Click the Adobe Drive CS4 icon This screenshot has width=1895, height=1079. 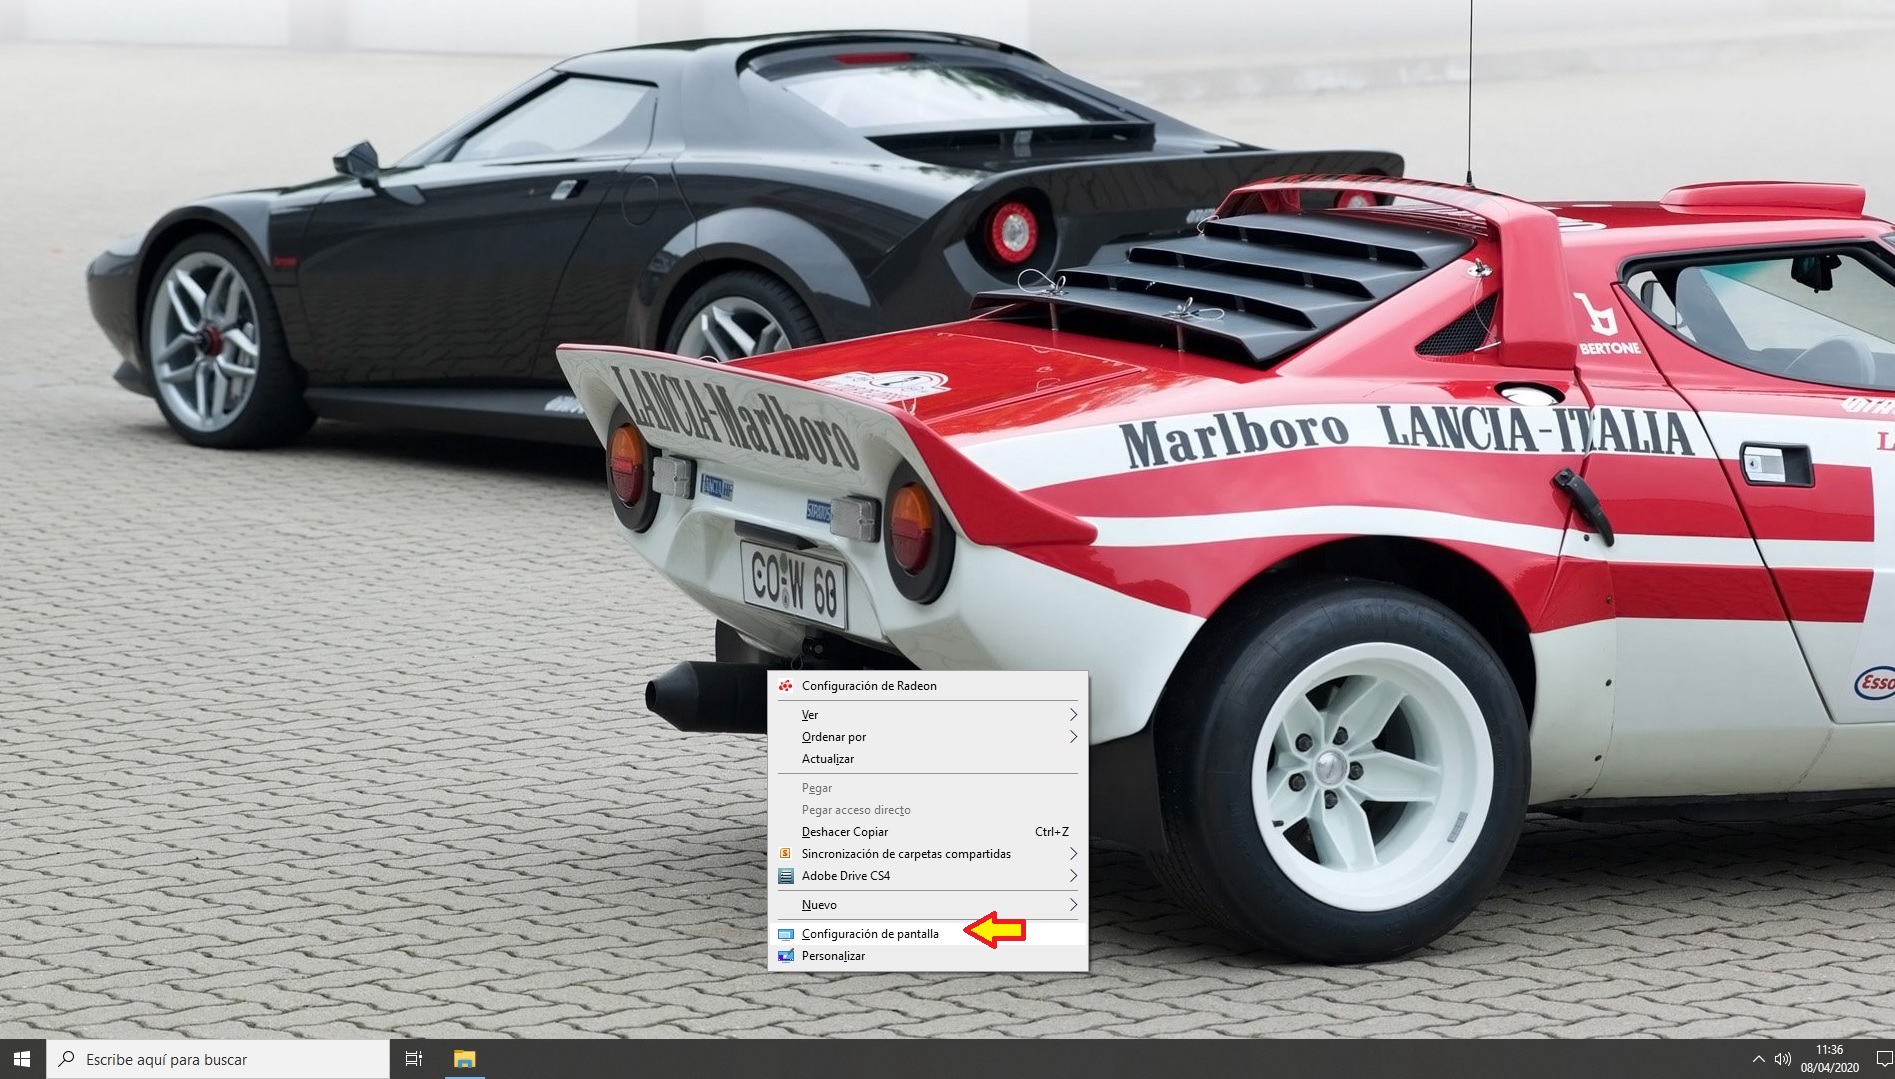[786, 876]
